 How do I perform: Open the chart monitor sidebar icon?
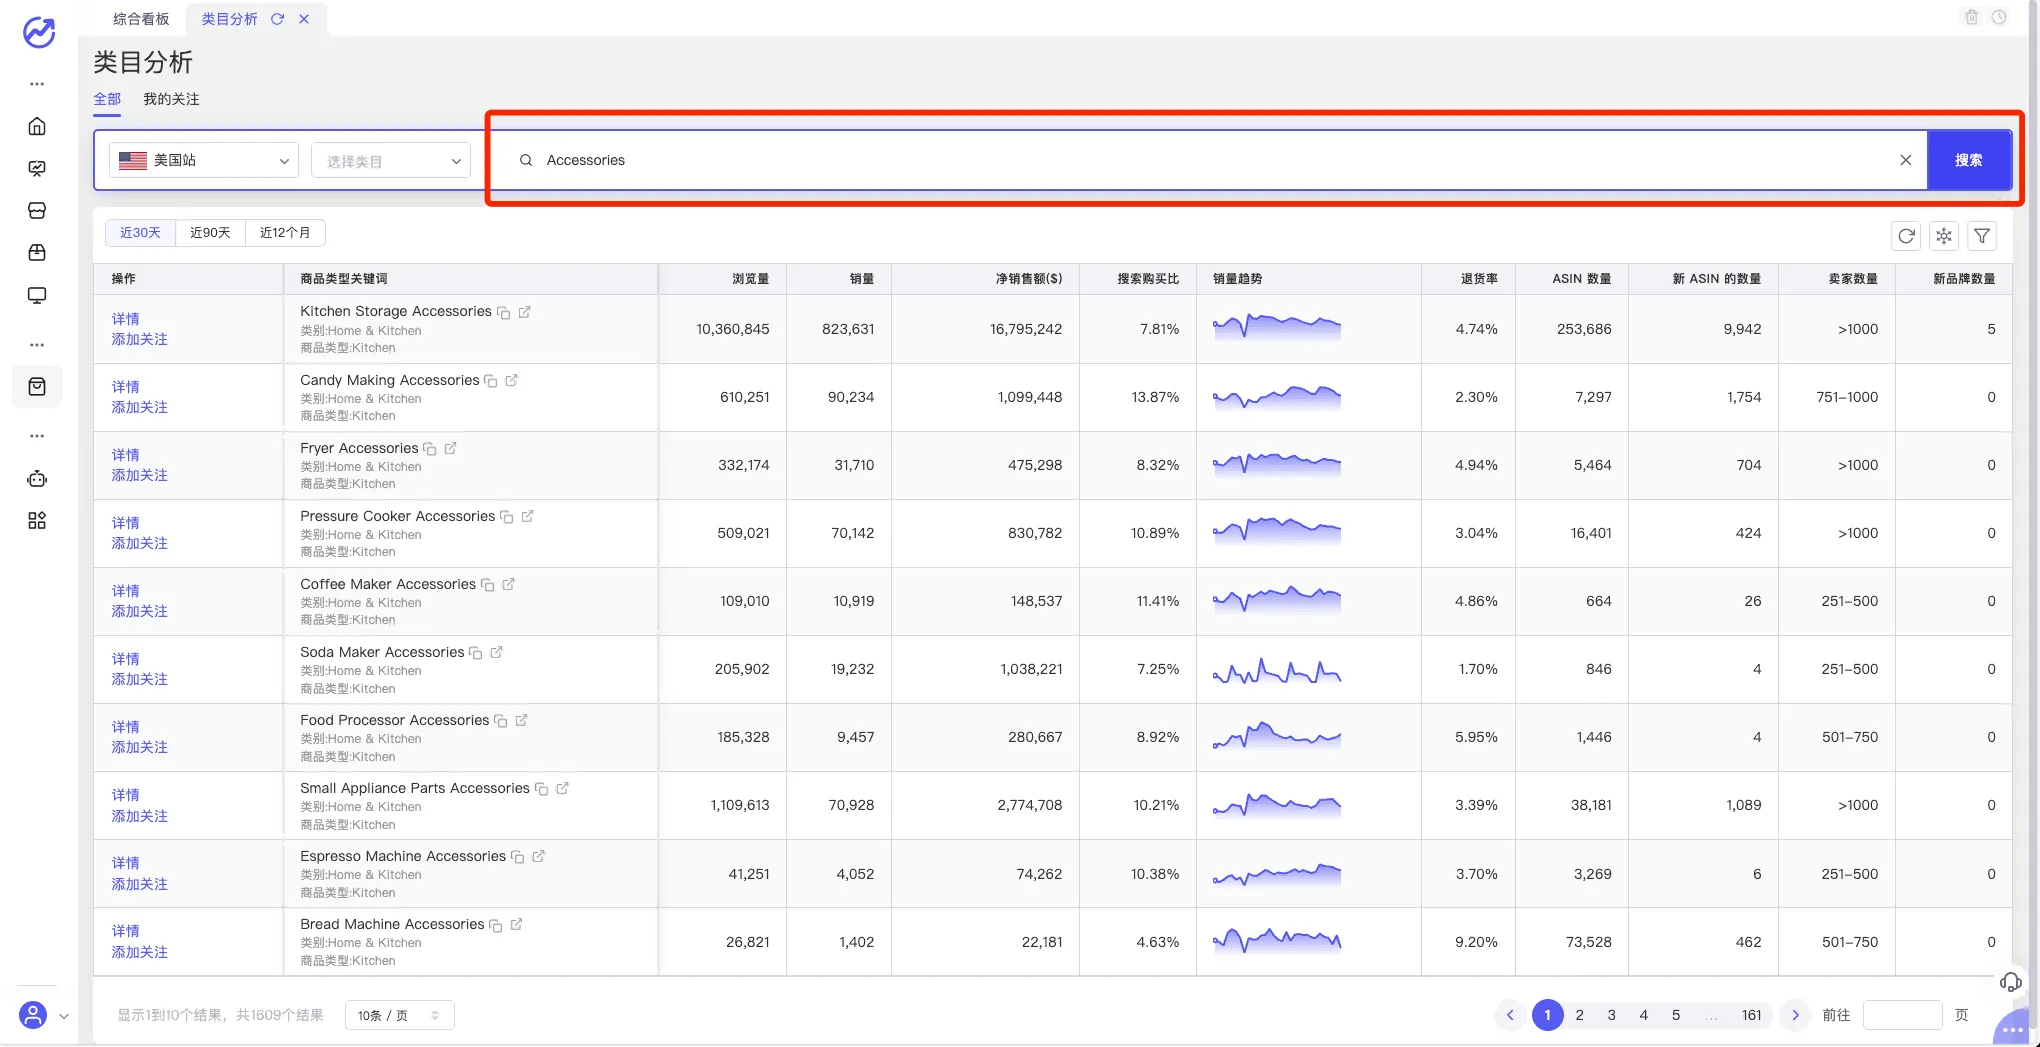pos(37,168)
